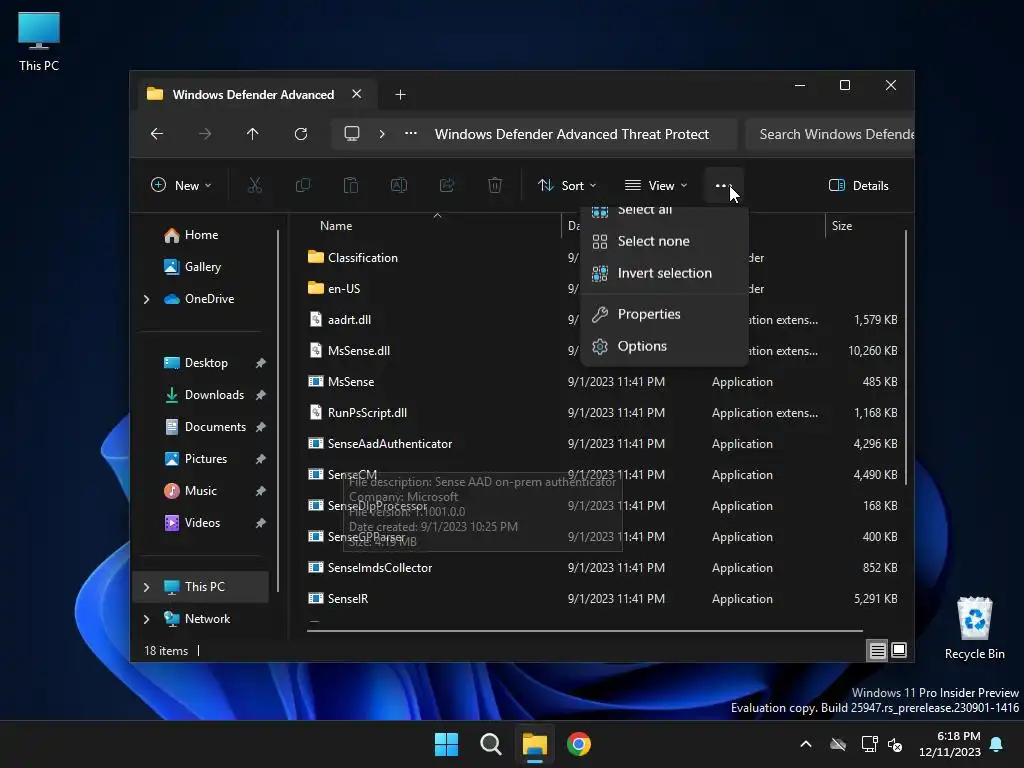
Task: Close the Windows Defender Advanced tab
Action: pos(357,94)
